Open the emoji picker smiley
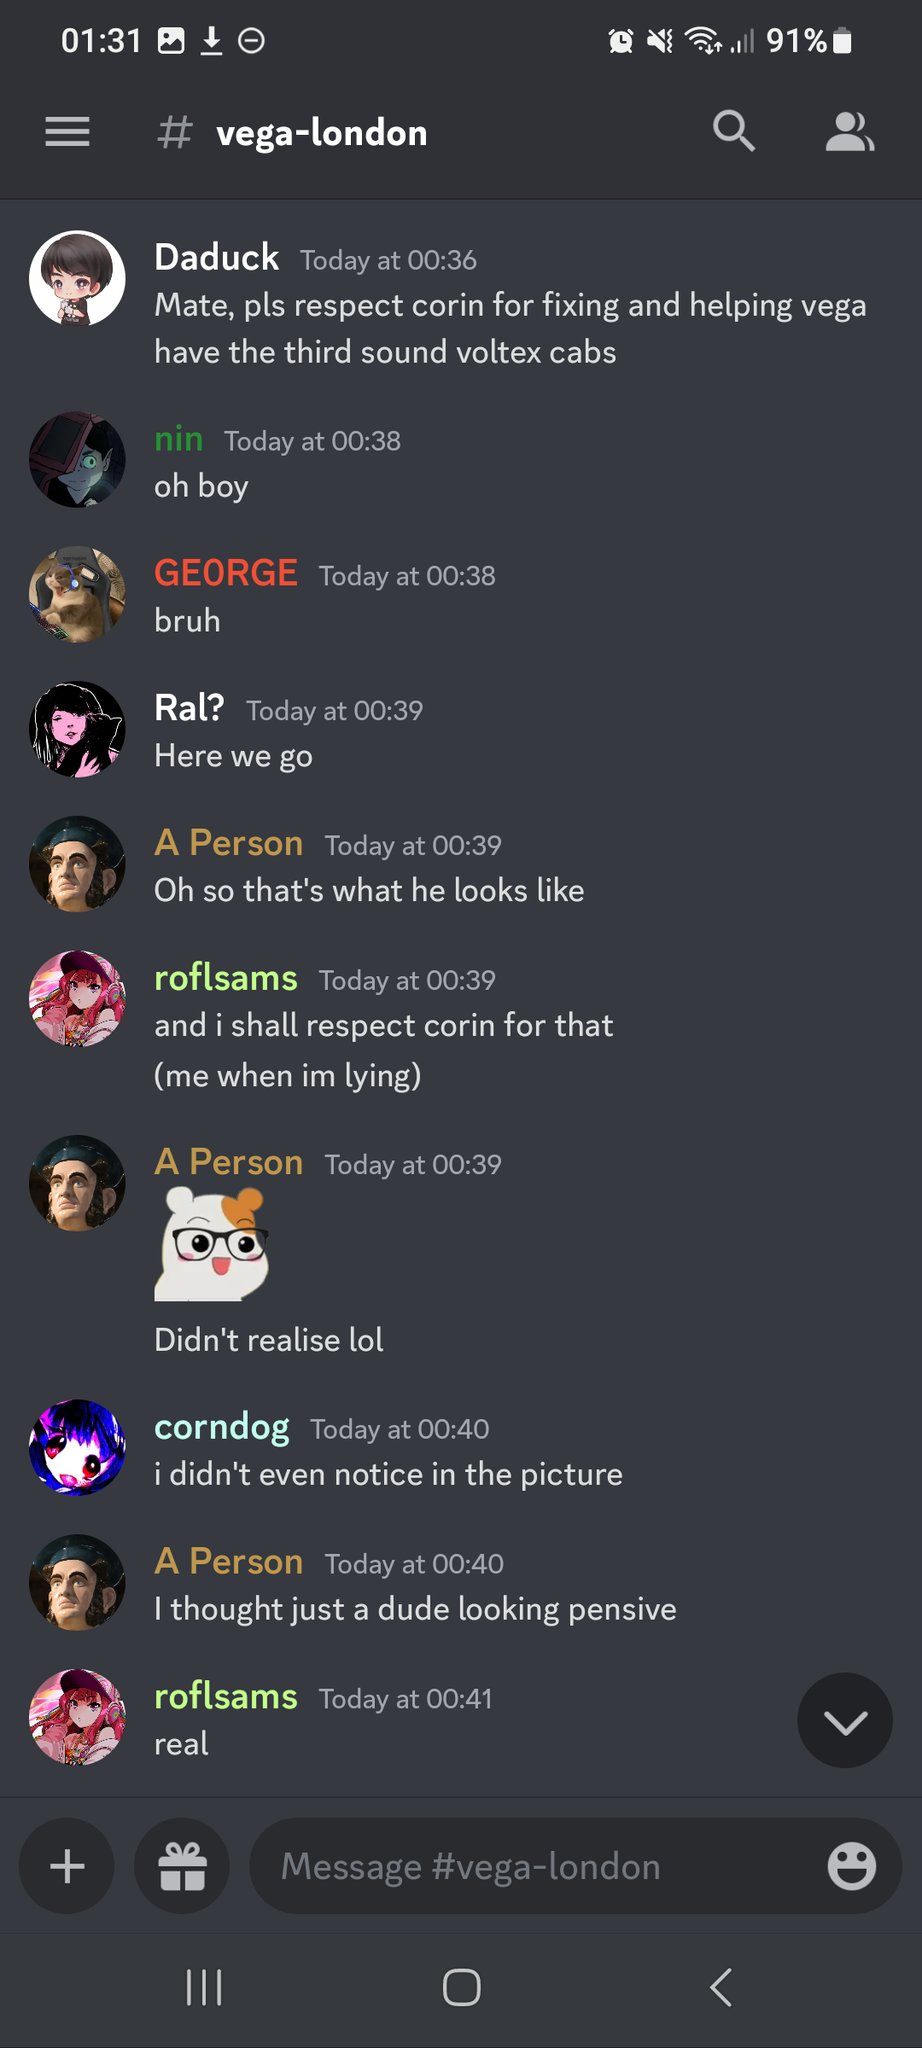922x2048 pixels. [x=851, y=1866]
